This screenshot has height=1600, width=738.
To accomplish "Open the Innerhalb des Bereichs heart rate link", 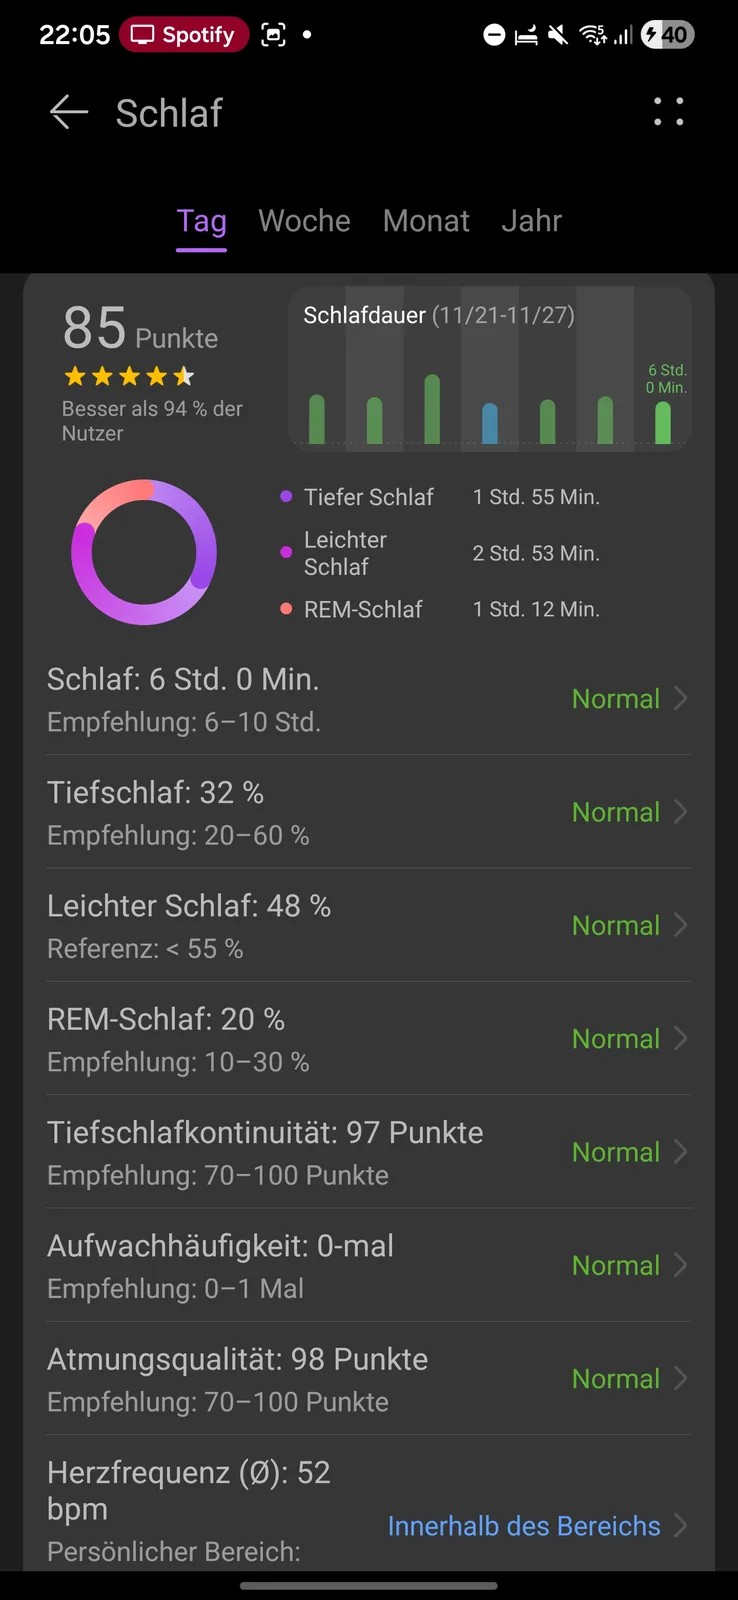I will click(x=524, y=1526).
